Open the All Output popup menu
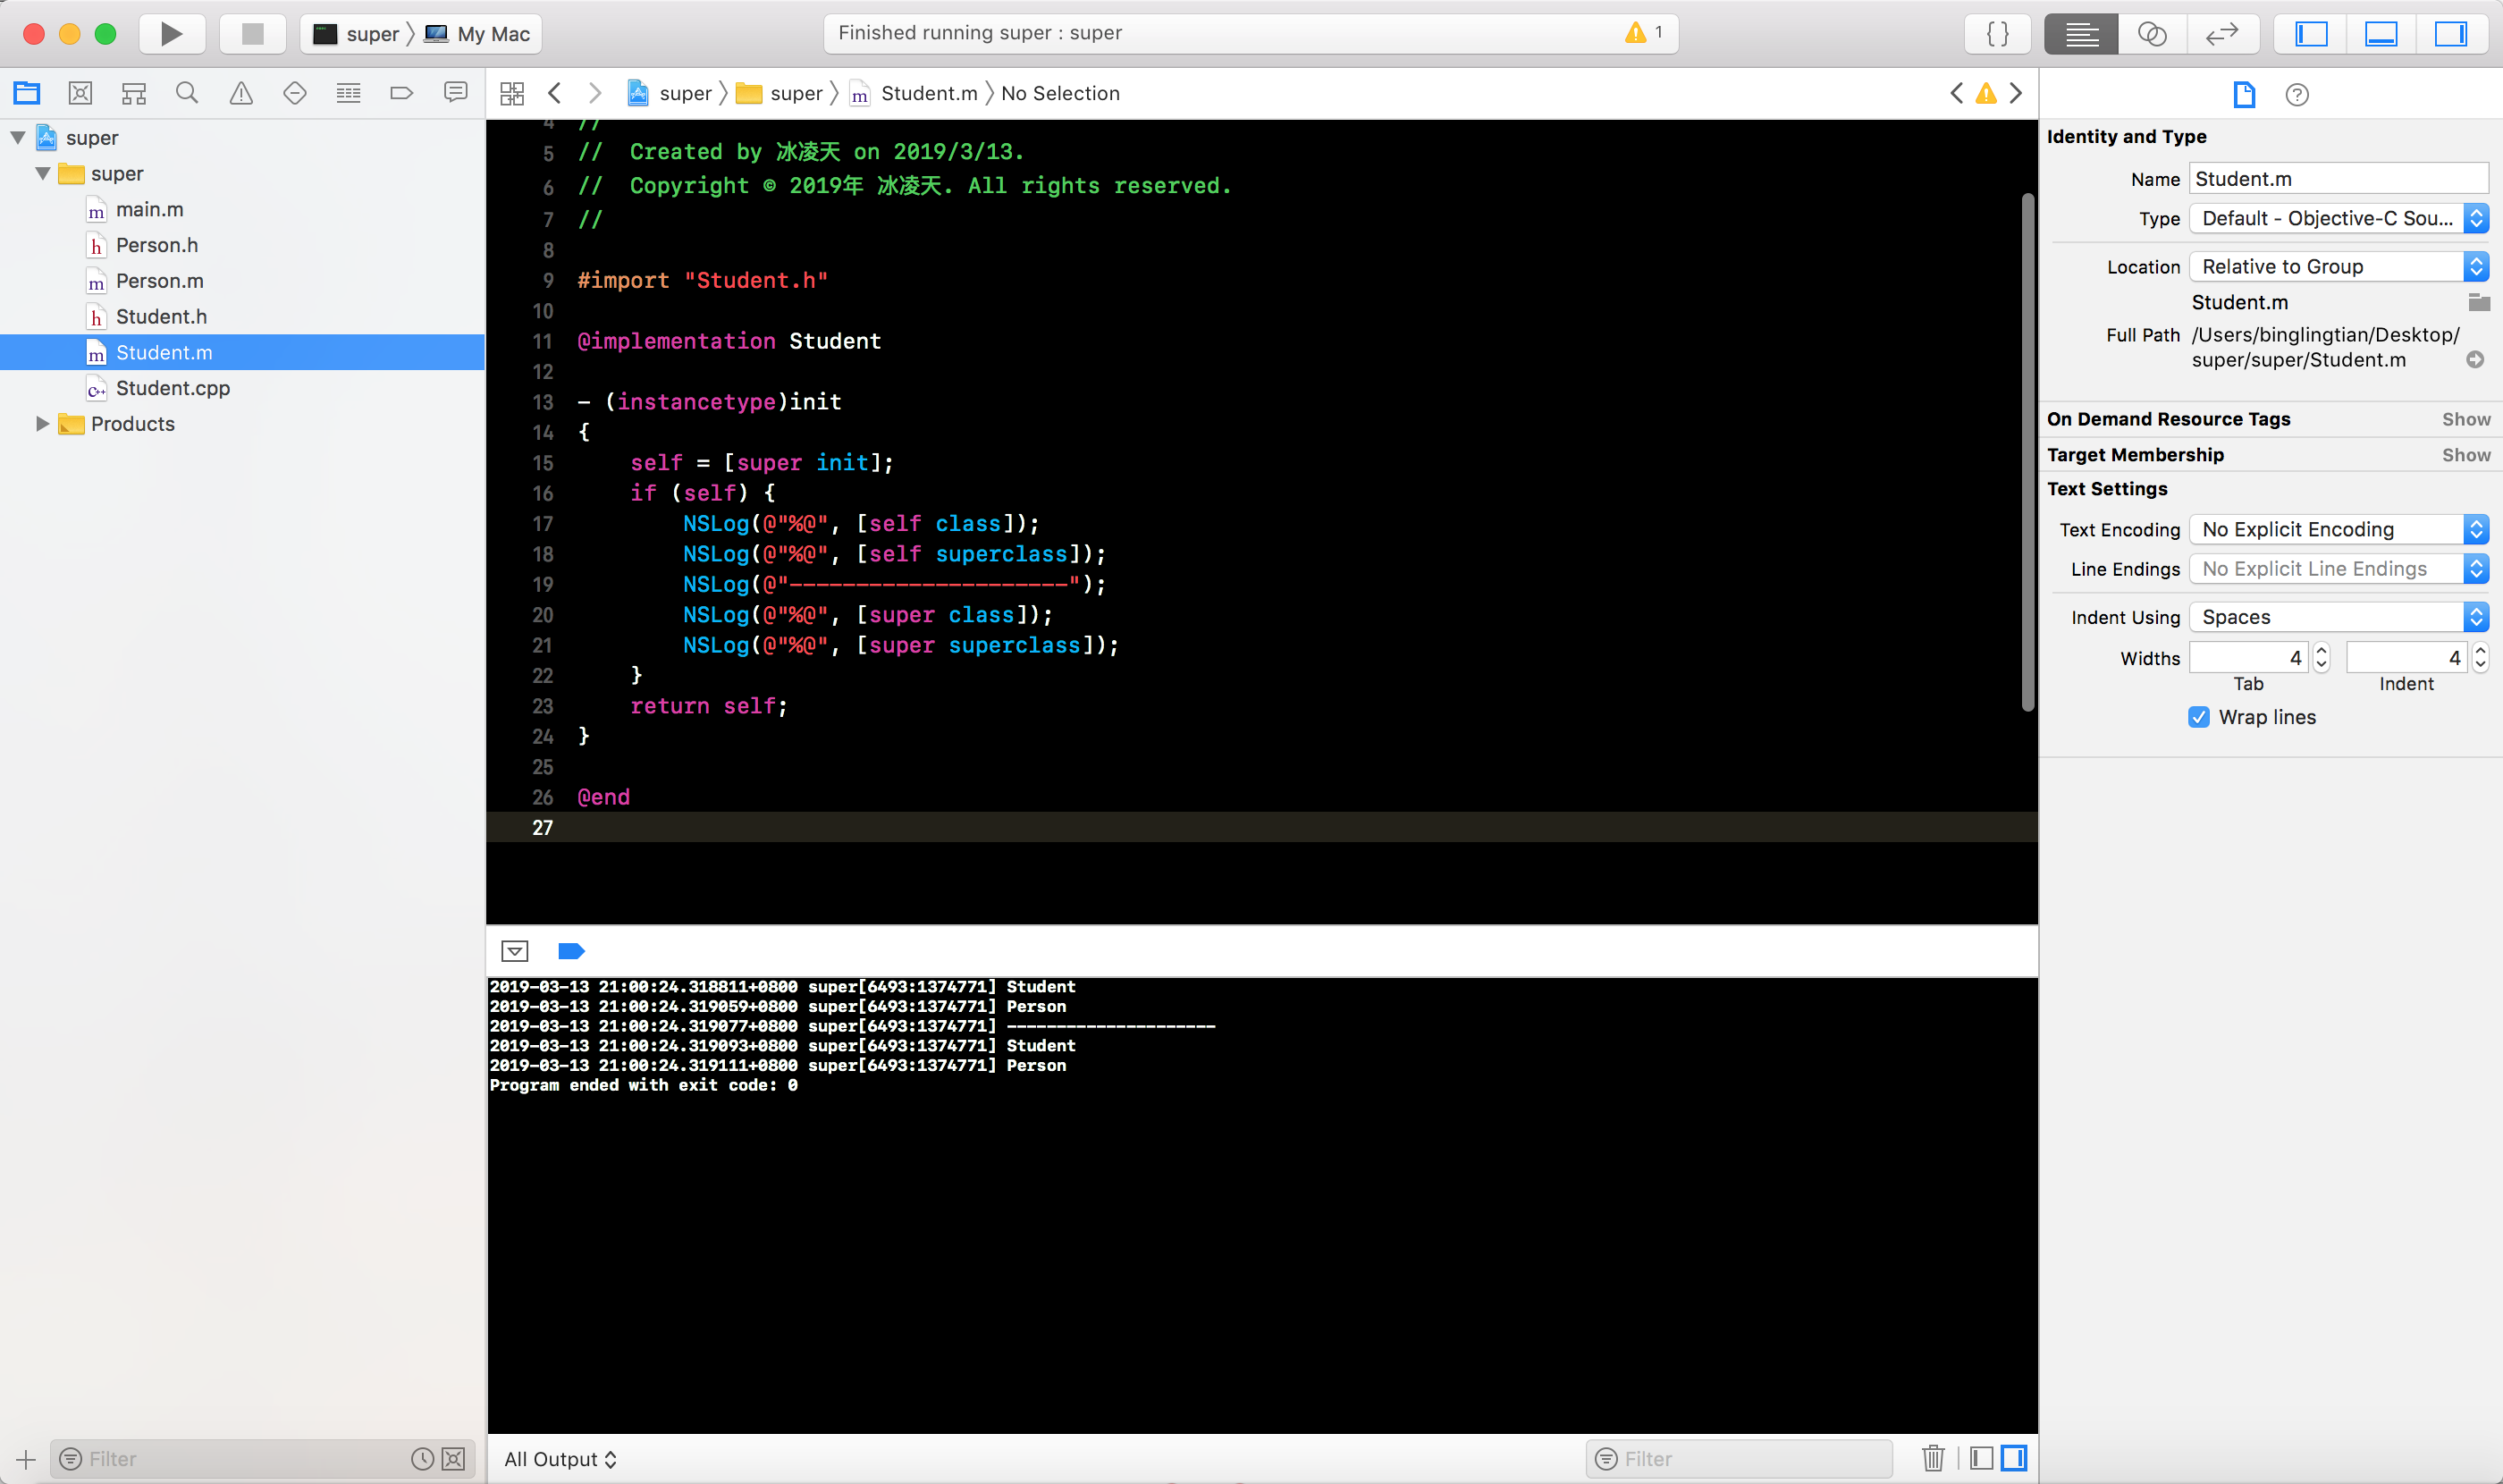This screenshot has width=2503, height=1484. [560, 1459]
